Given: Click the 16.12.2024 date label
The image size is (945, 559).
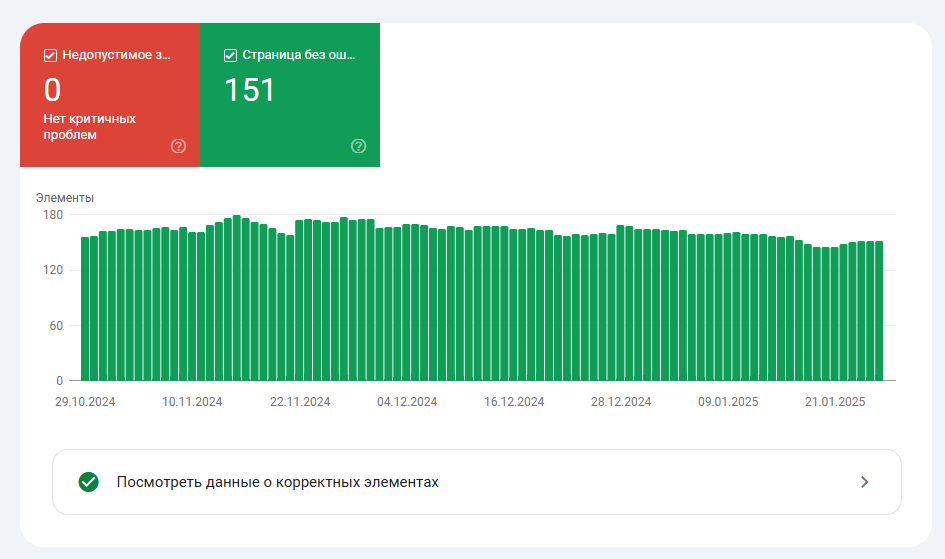Looking at the screenshot, I should [514, 402].
